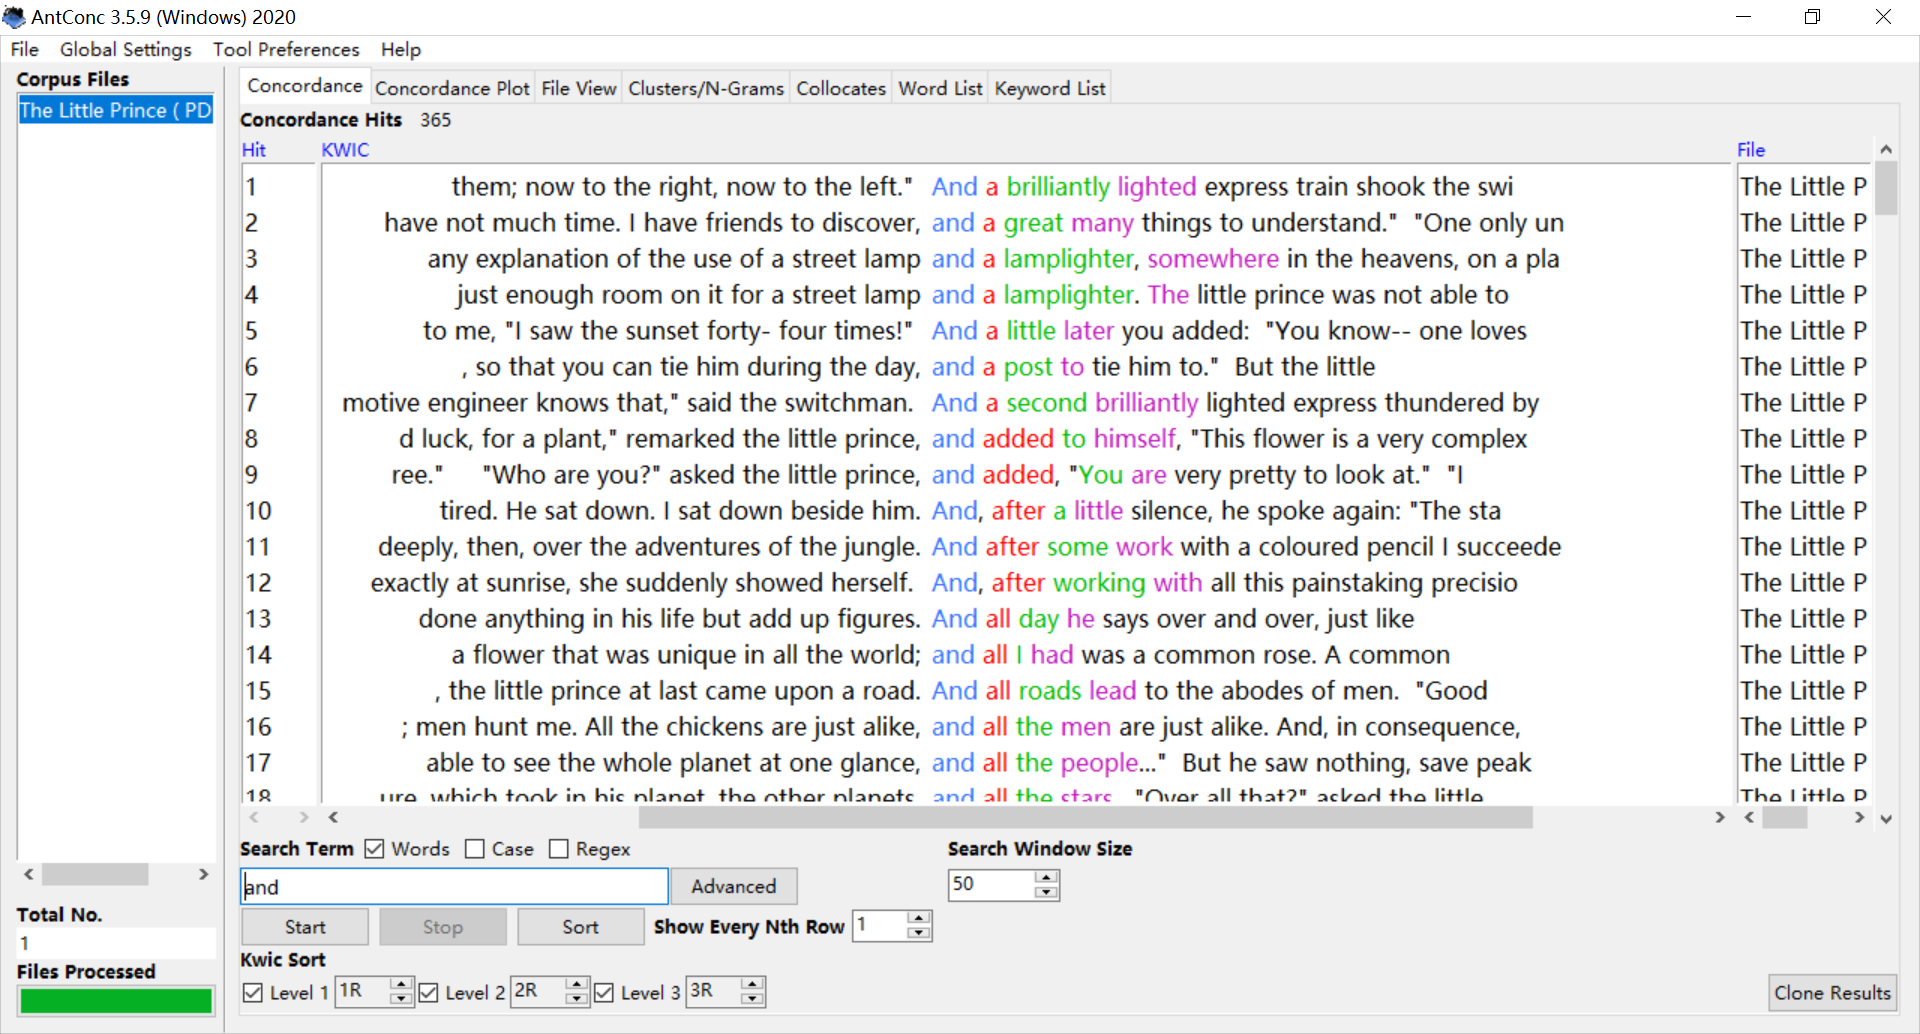
Task: Click the AntConc app icon in title bar
Action: pyautogui.click(x=14, y=17)
